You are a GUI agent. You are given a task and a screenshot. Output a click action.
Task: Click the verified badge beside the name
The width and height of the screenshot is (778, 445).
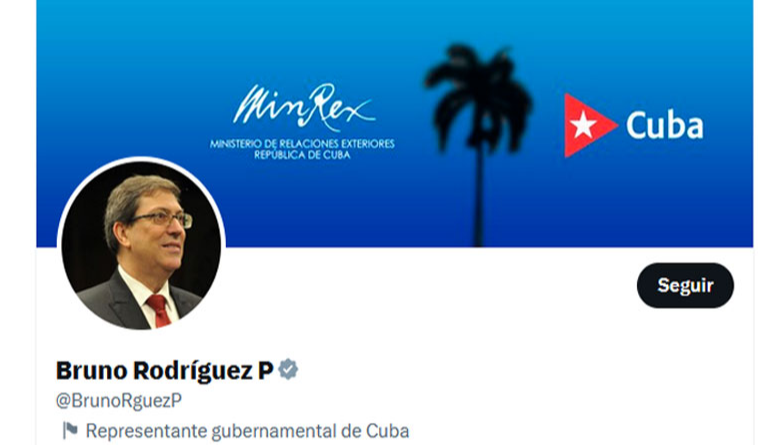coord(288,370)
